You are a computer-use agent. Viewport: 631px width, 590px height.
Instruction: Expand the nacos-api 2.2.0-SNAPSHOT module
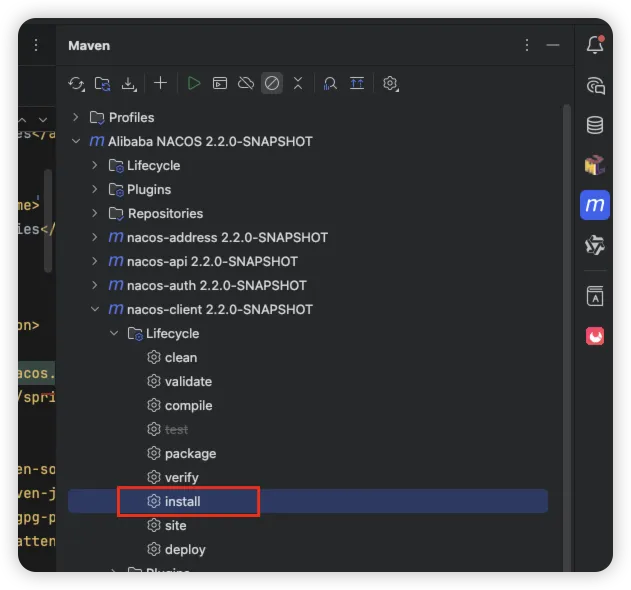(x=95, y=261)
